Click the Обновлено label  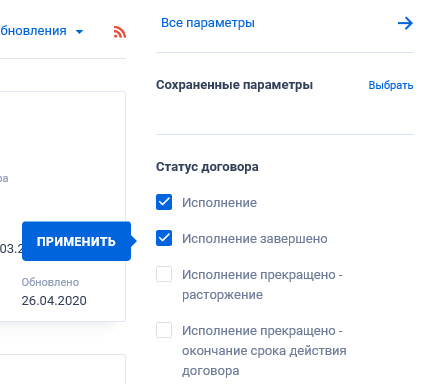50,282
